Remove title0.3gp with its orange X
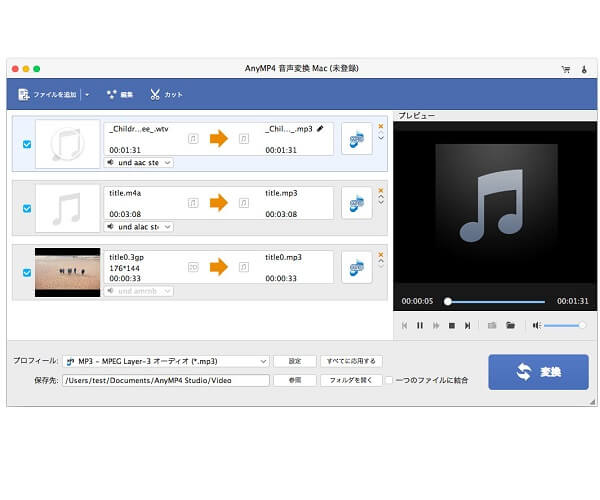Screen dimensions: 600x500 tap(381, 254)
